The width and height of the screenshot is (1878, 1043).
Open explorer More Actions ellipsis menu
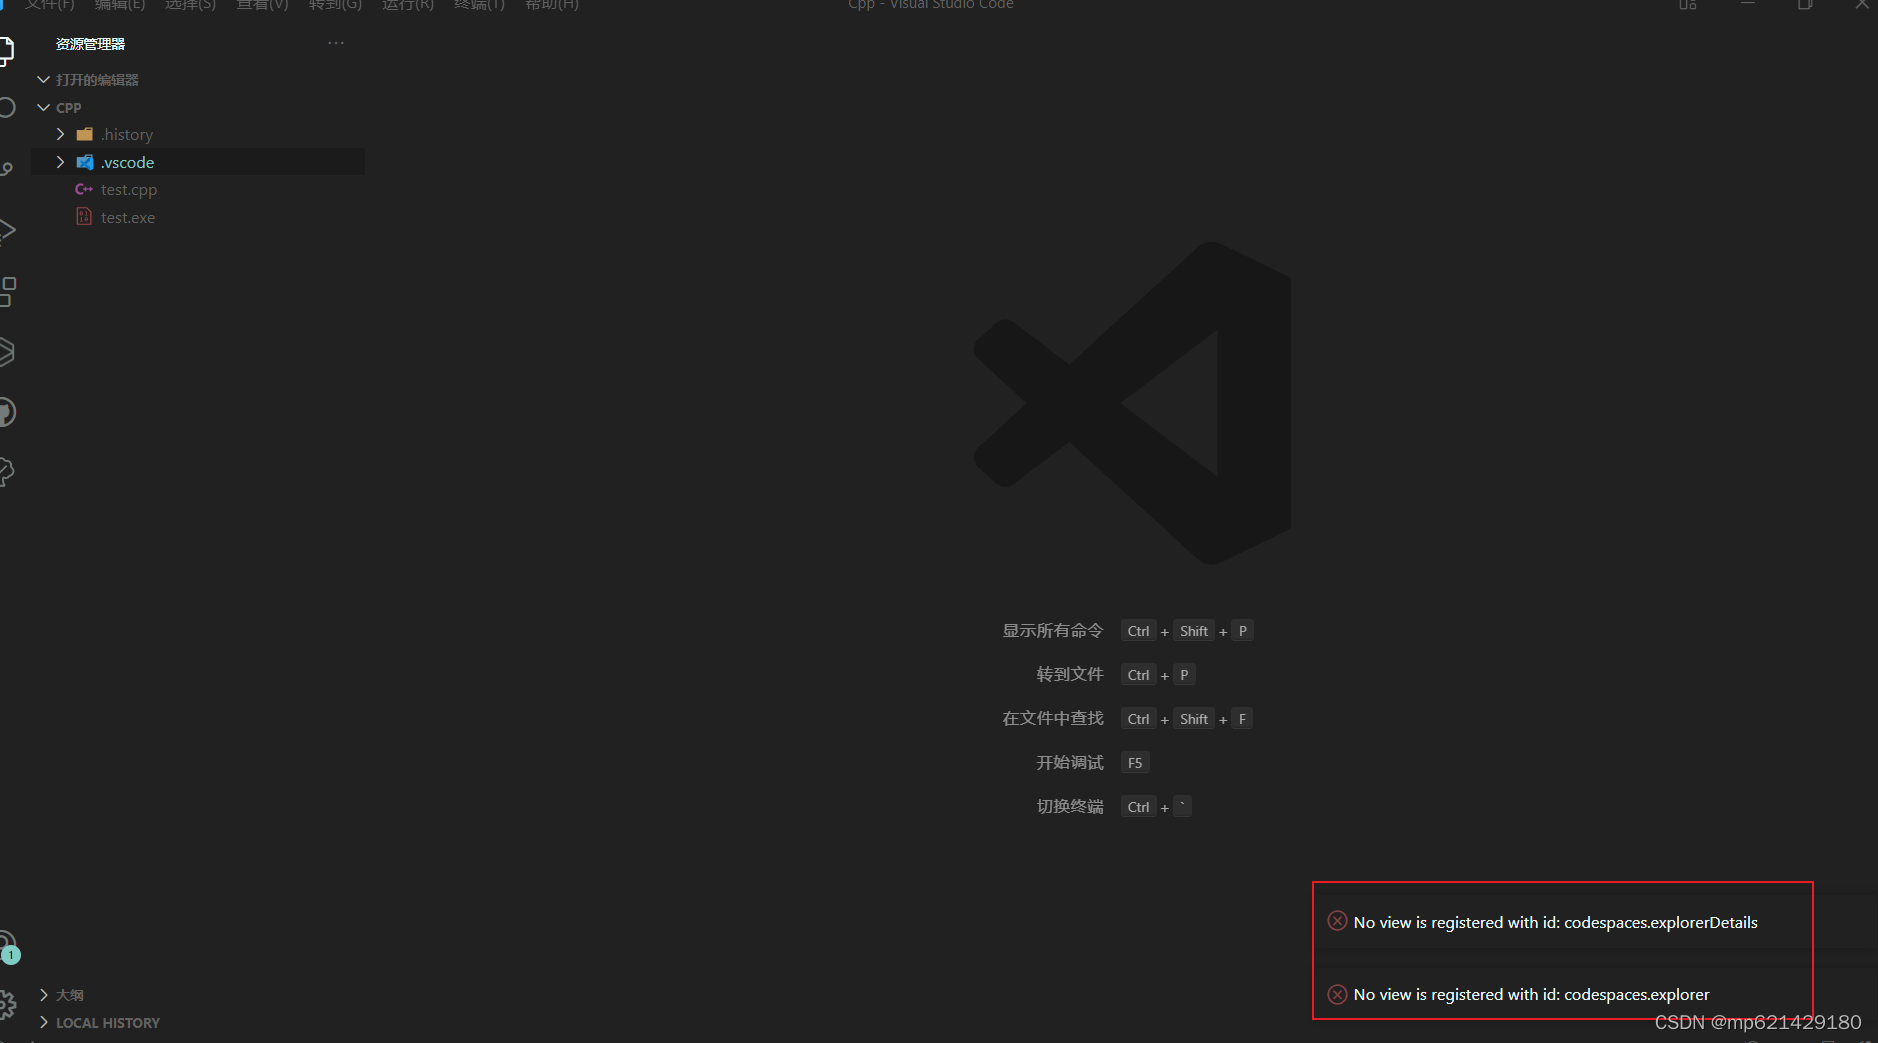point(336,43)
